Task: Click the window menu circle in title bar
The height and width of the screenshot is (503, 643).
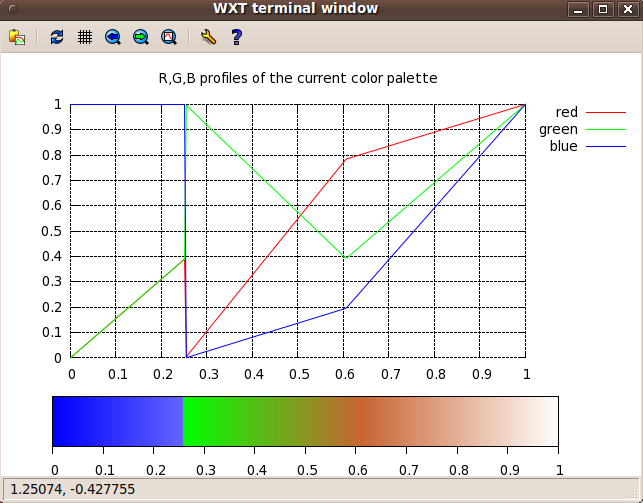Action: tap(13, 9)
